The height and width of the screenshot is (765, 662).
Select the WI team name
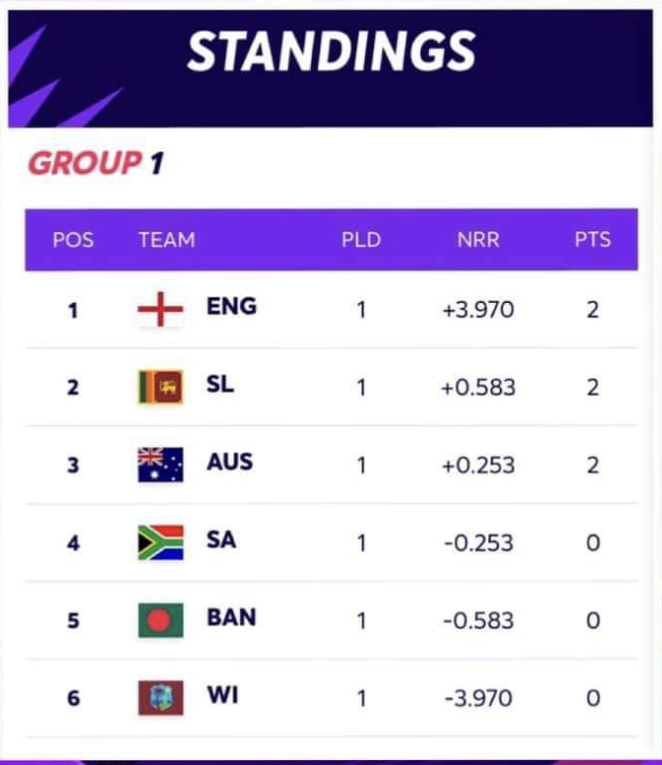pos(223,695)
